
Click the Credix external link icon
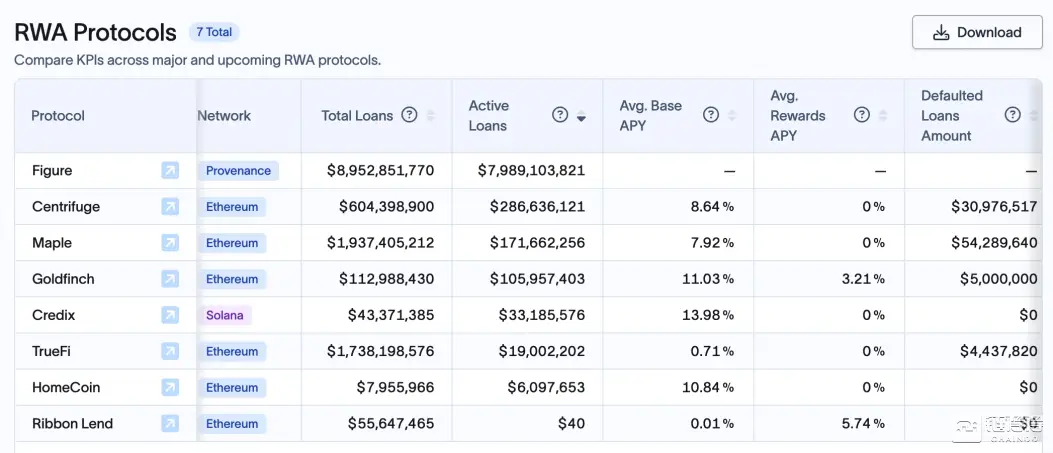[170, 315]
